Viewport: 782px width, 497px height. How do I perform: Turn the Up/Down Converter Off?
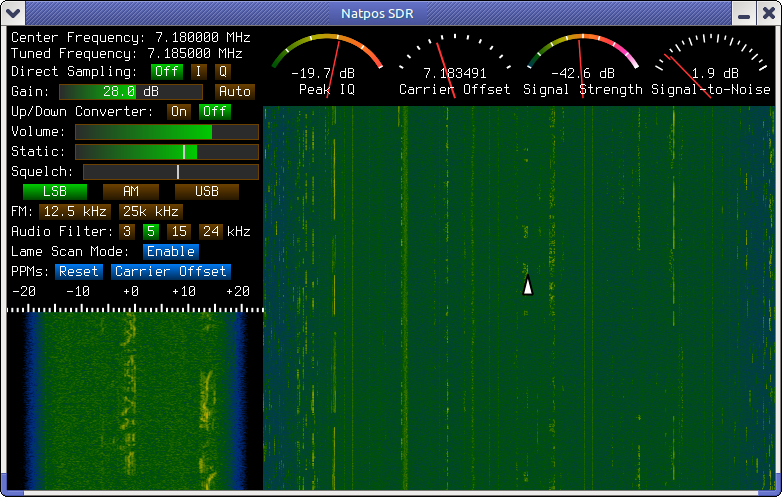coord(213,112)
